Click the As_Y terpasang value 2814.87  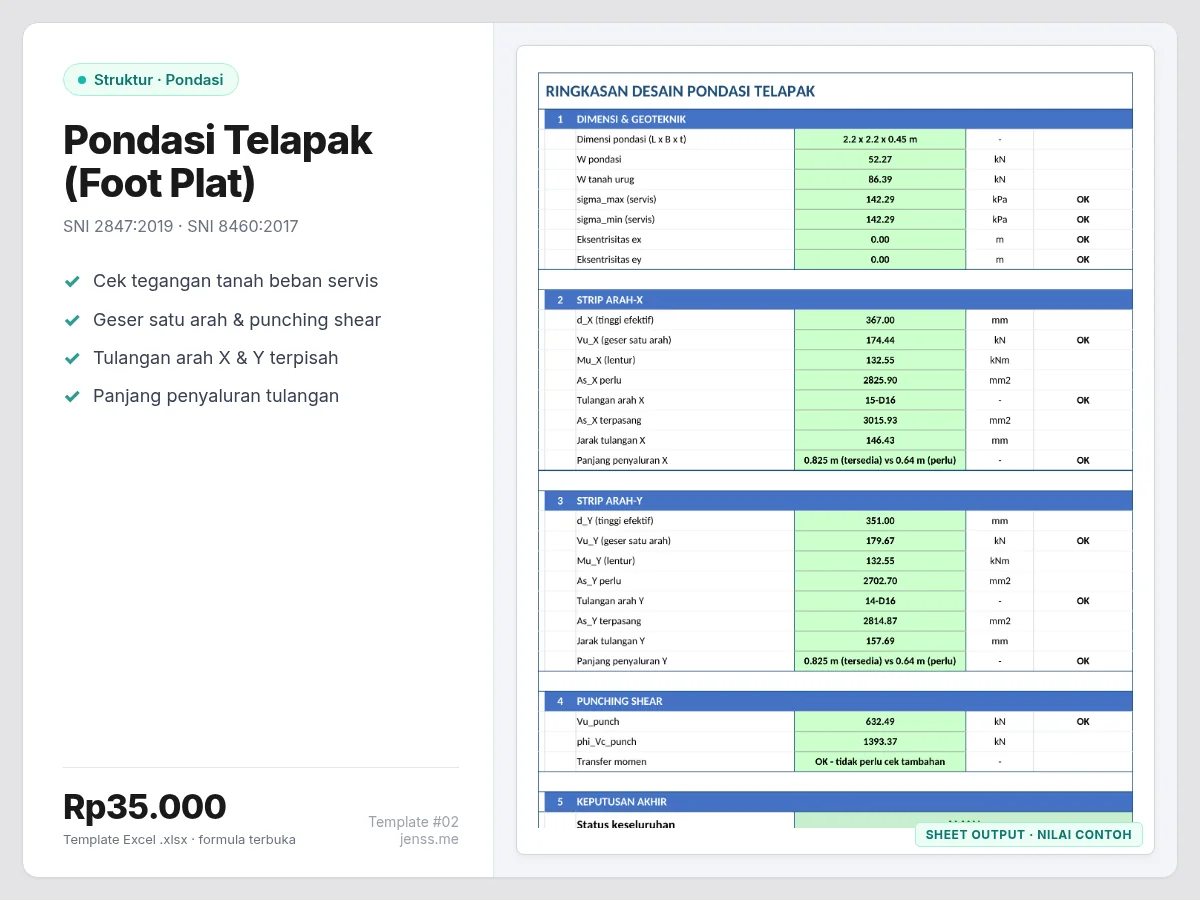point(880,621)
